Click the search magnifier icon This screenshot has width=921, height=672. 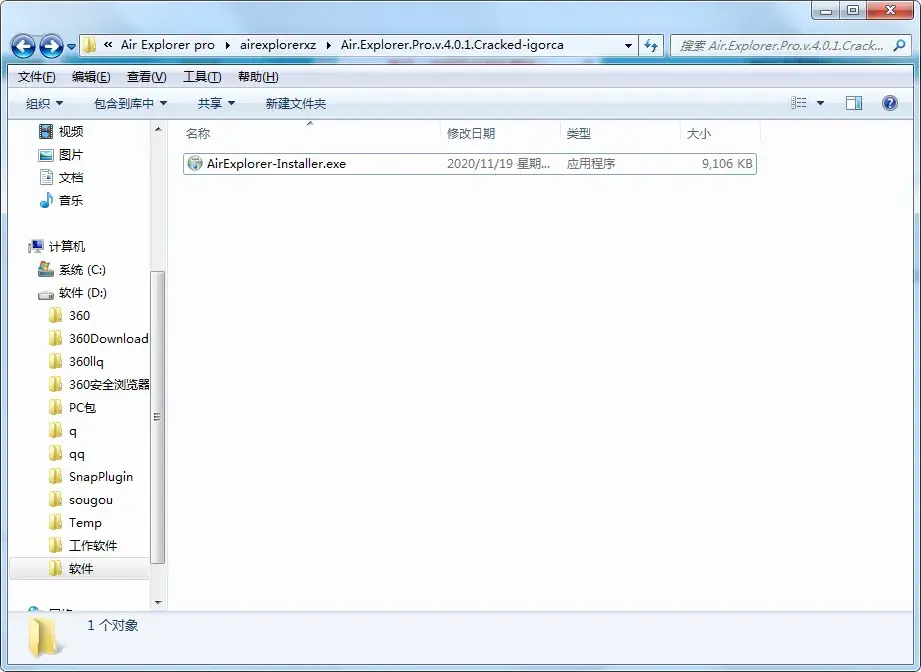(899, 45)
